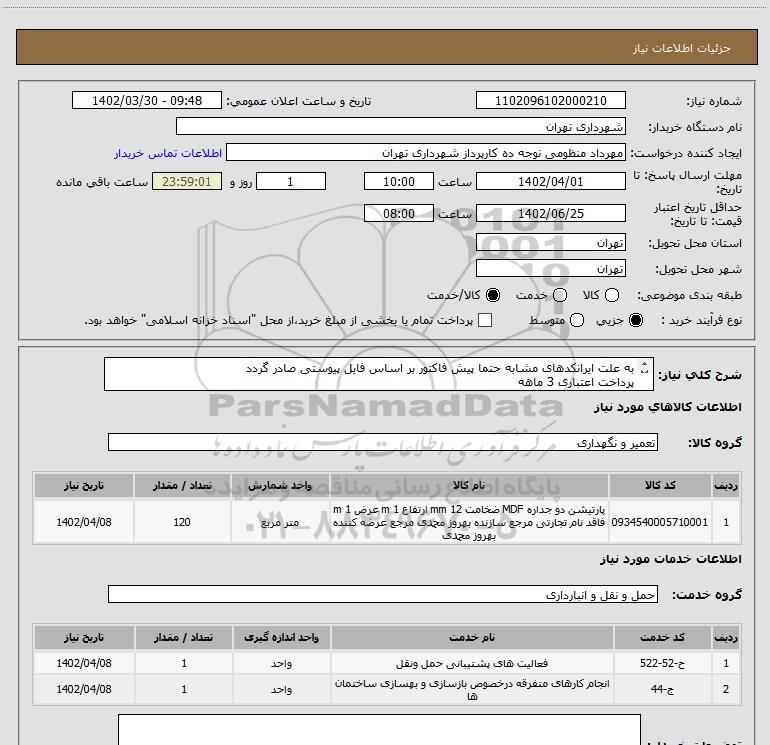Click the remaining days field showing 1
770x745 pixels.
click(291, 182)
